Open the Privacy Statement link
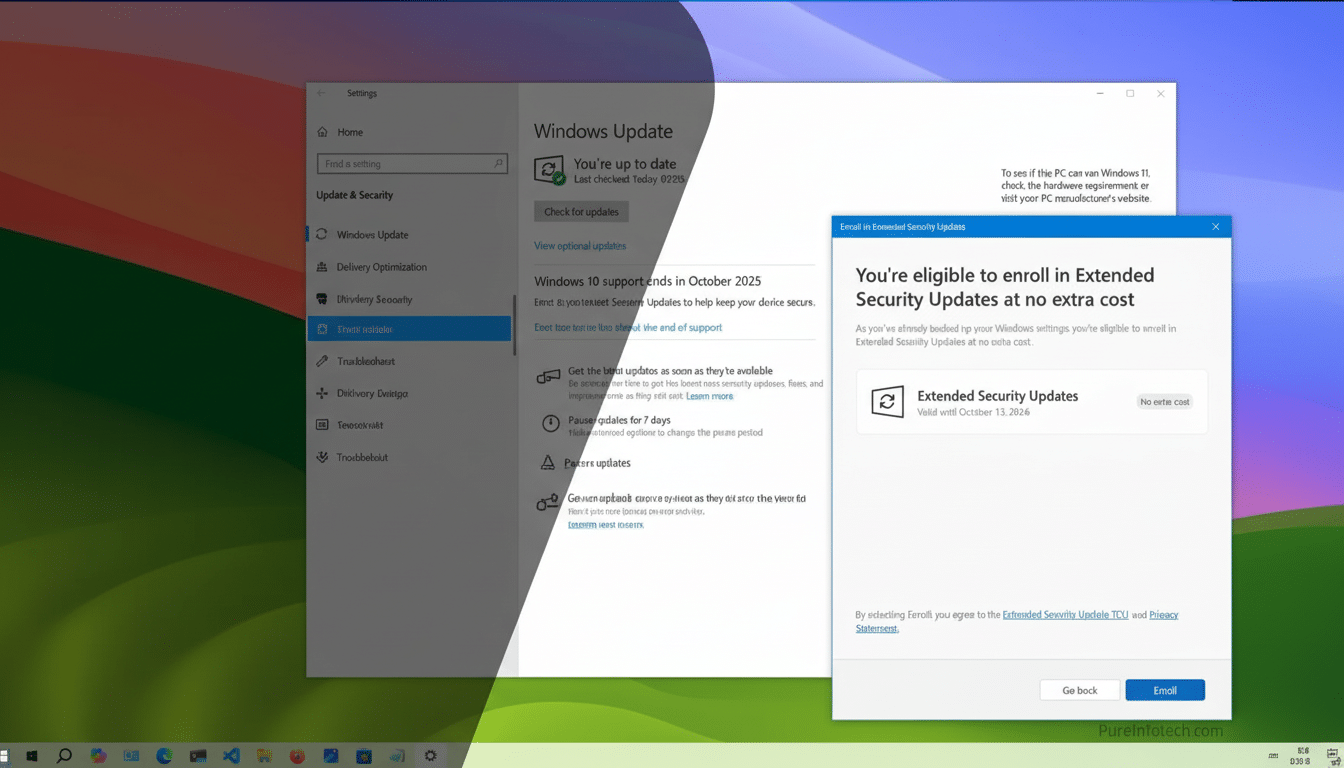The image size is (1344, 768). pos(1163,615)
